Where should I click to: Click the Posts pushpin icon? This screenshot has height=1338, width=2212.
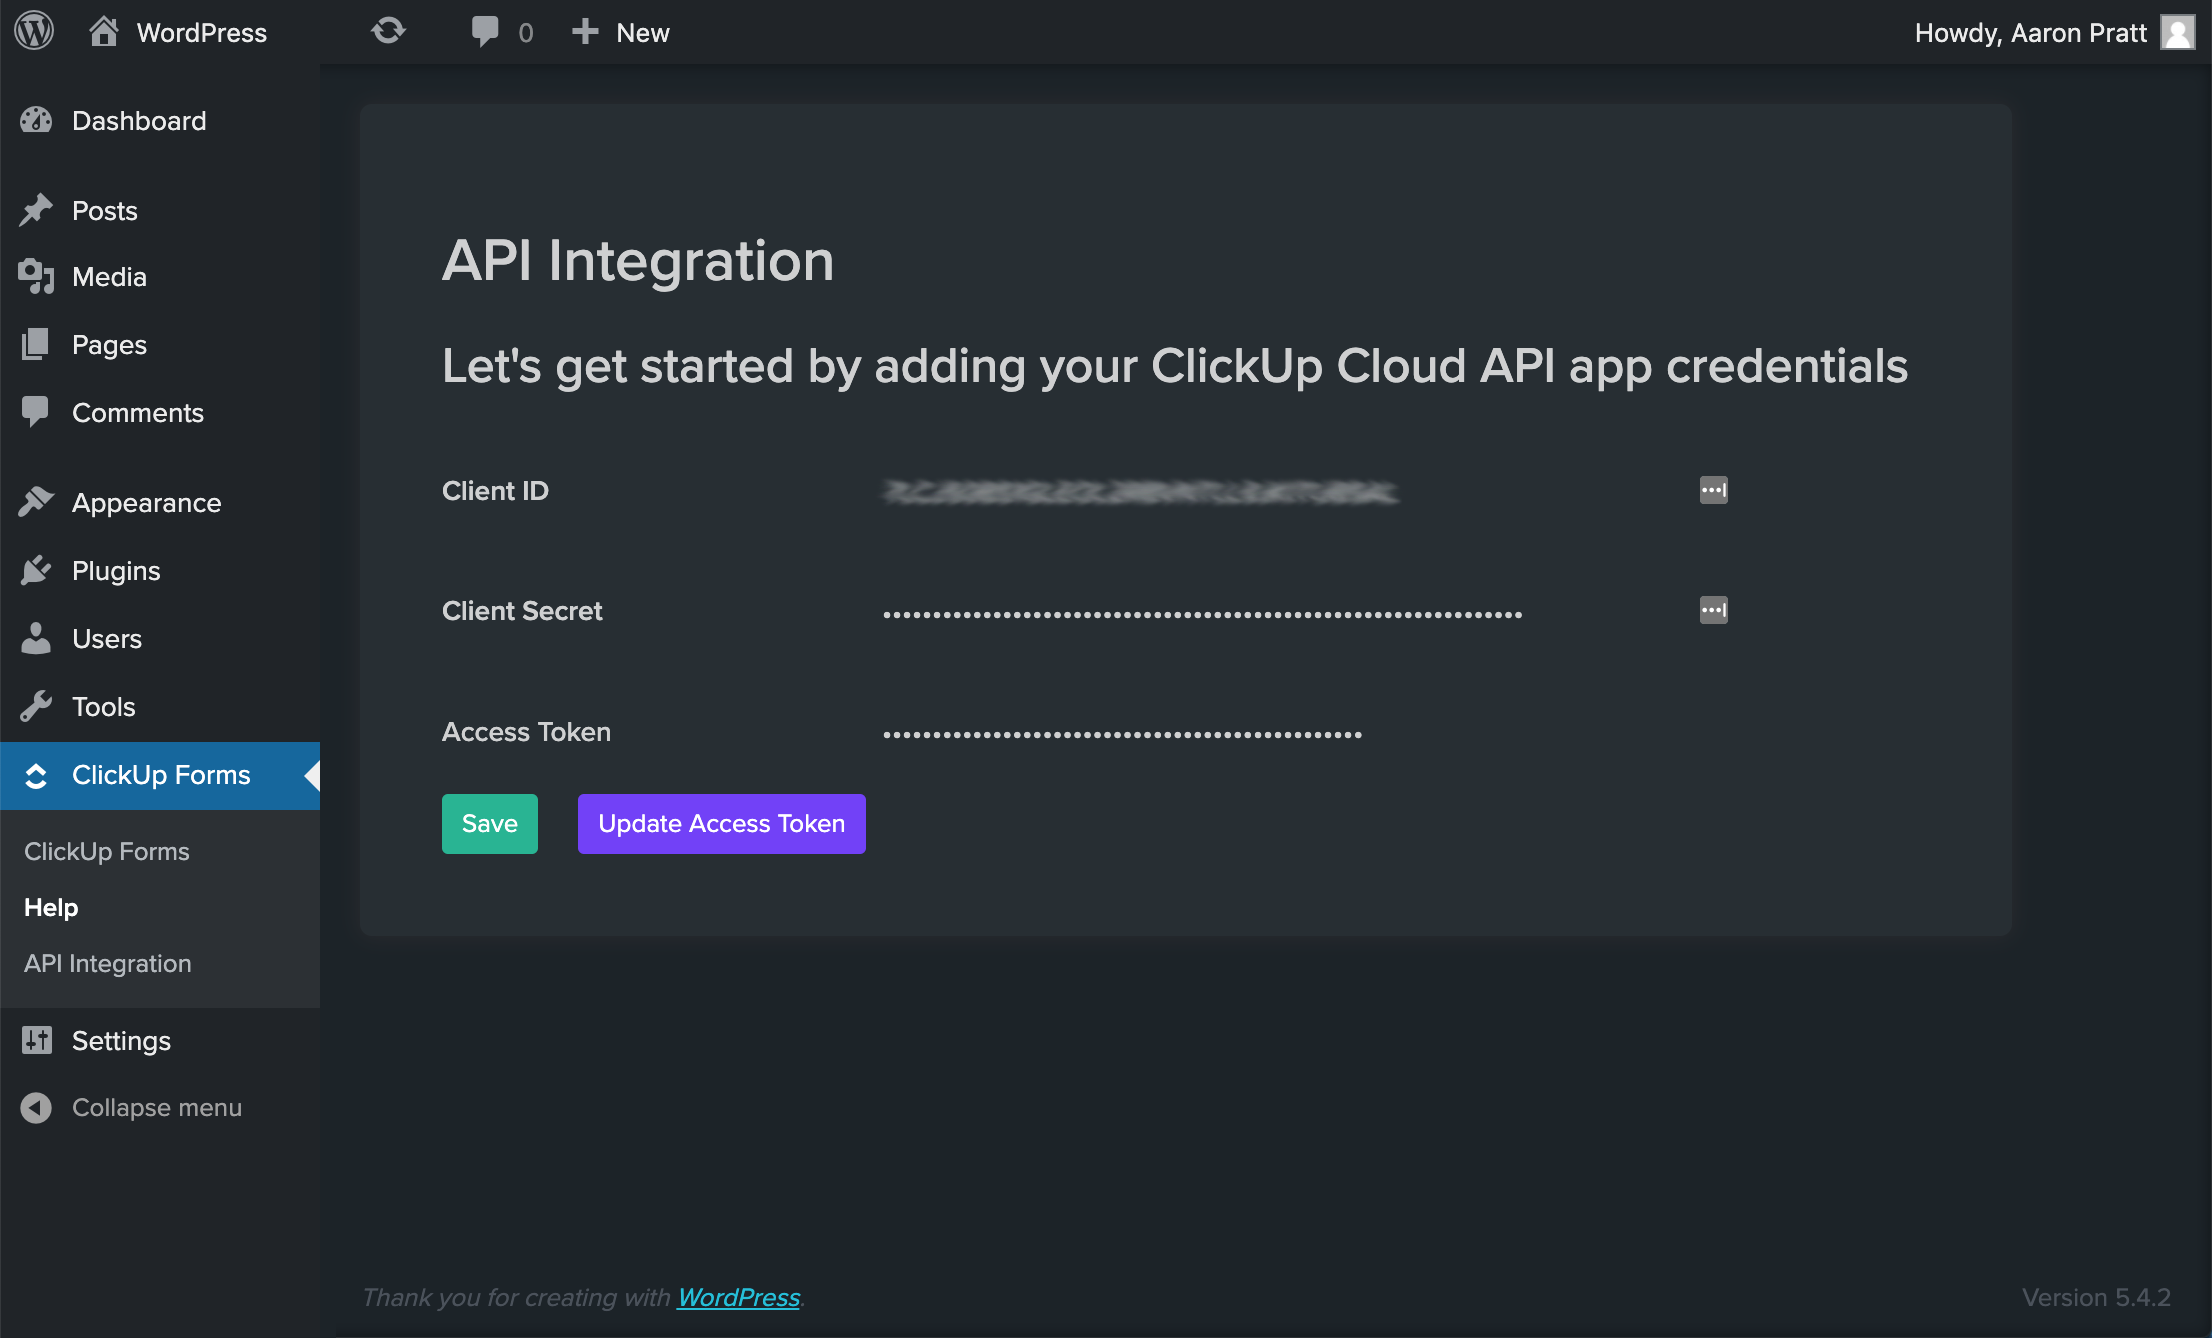tap(36, 210)
